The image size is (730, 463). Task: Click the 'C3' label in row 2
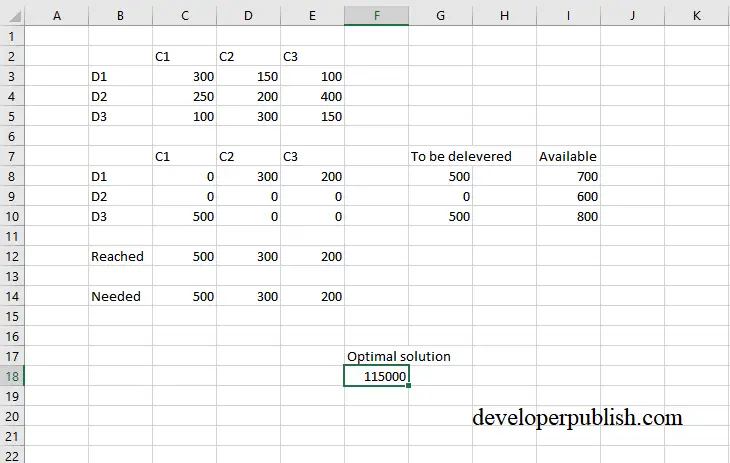tap(290, 56)
